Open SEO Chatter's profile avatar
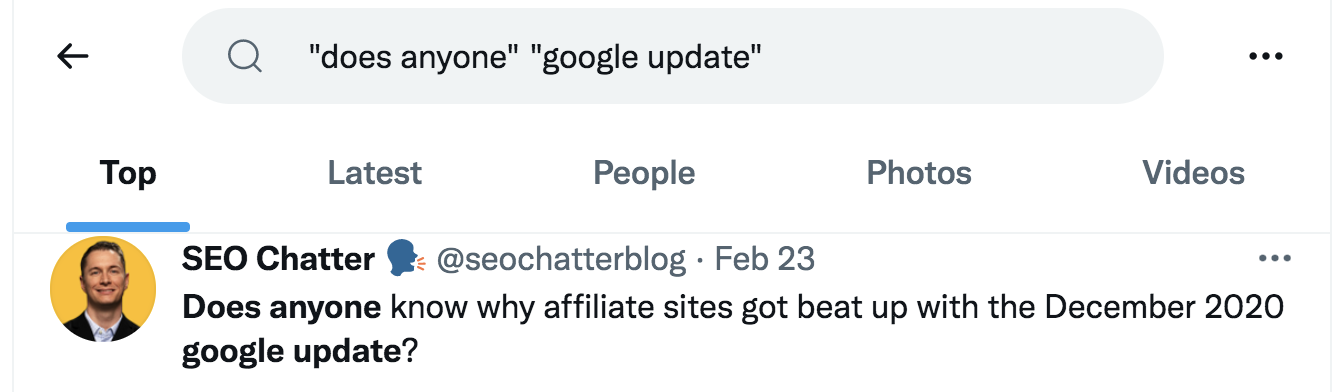Viewport: 1342px width, 392px height. (103, 289)
